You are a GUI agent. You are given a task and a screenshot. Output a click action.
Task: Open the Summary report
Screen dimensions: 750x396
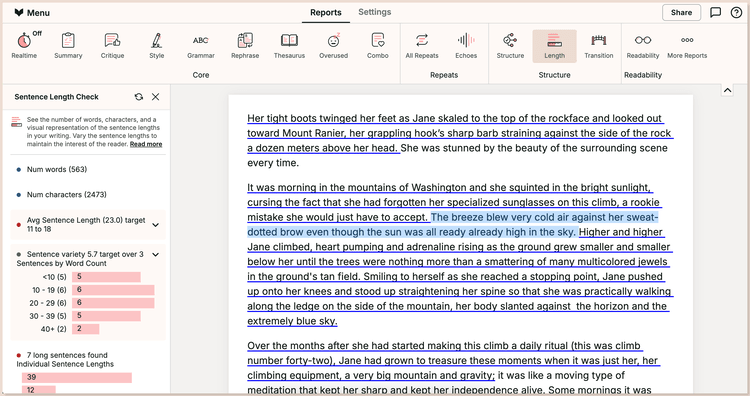(x=68, y=46)
